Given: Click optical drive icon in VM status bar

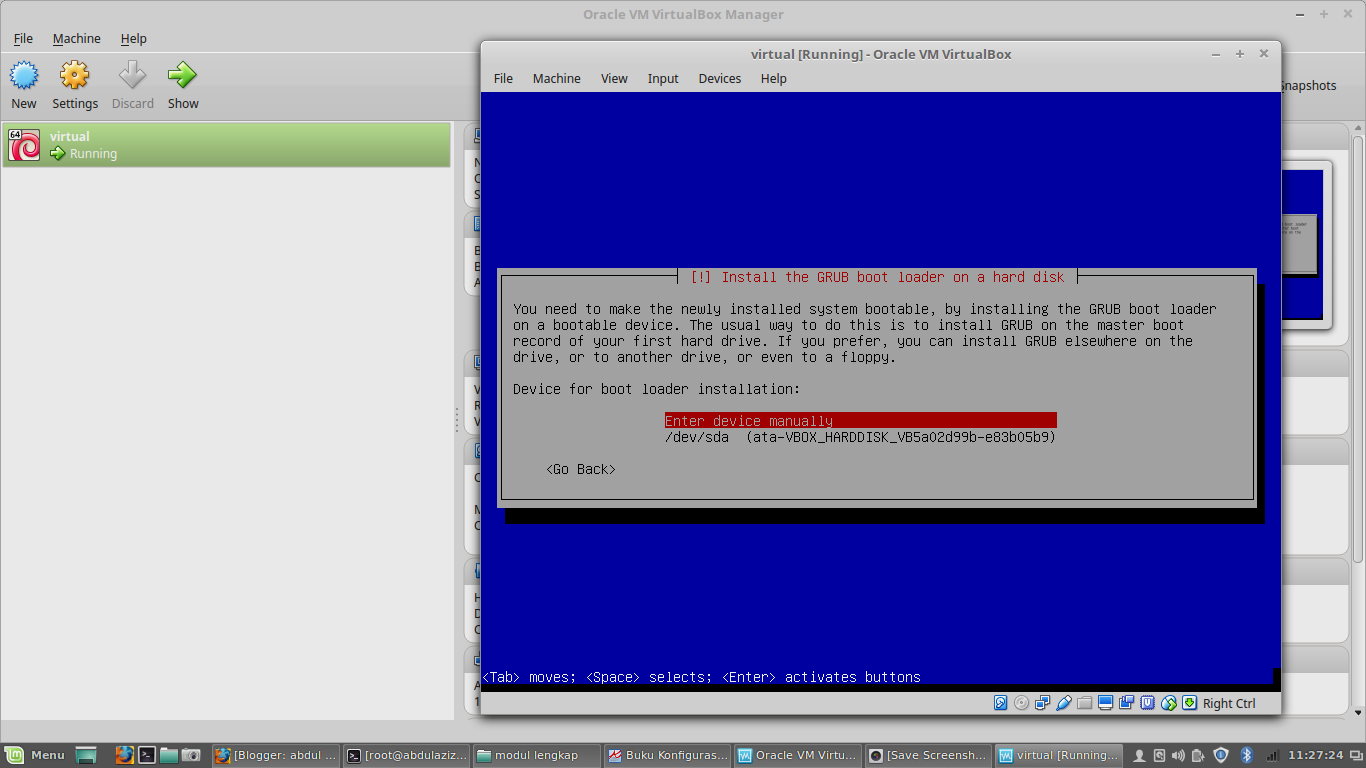Looking at the screenshot, I should 1021,703.
